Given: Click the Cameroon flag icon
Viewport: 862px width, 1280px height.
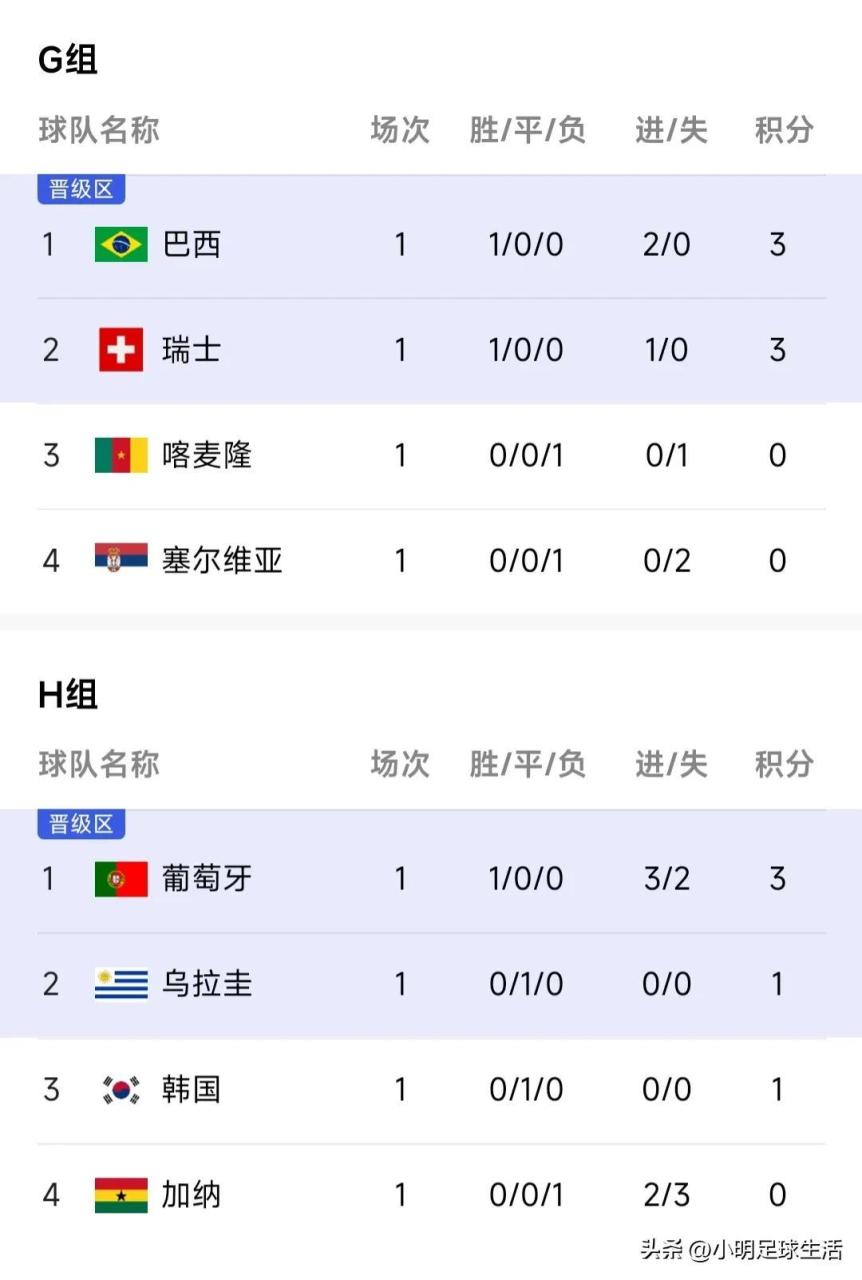Looking at the screenshot, I should pos(121,455).
